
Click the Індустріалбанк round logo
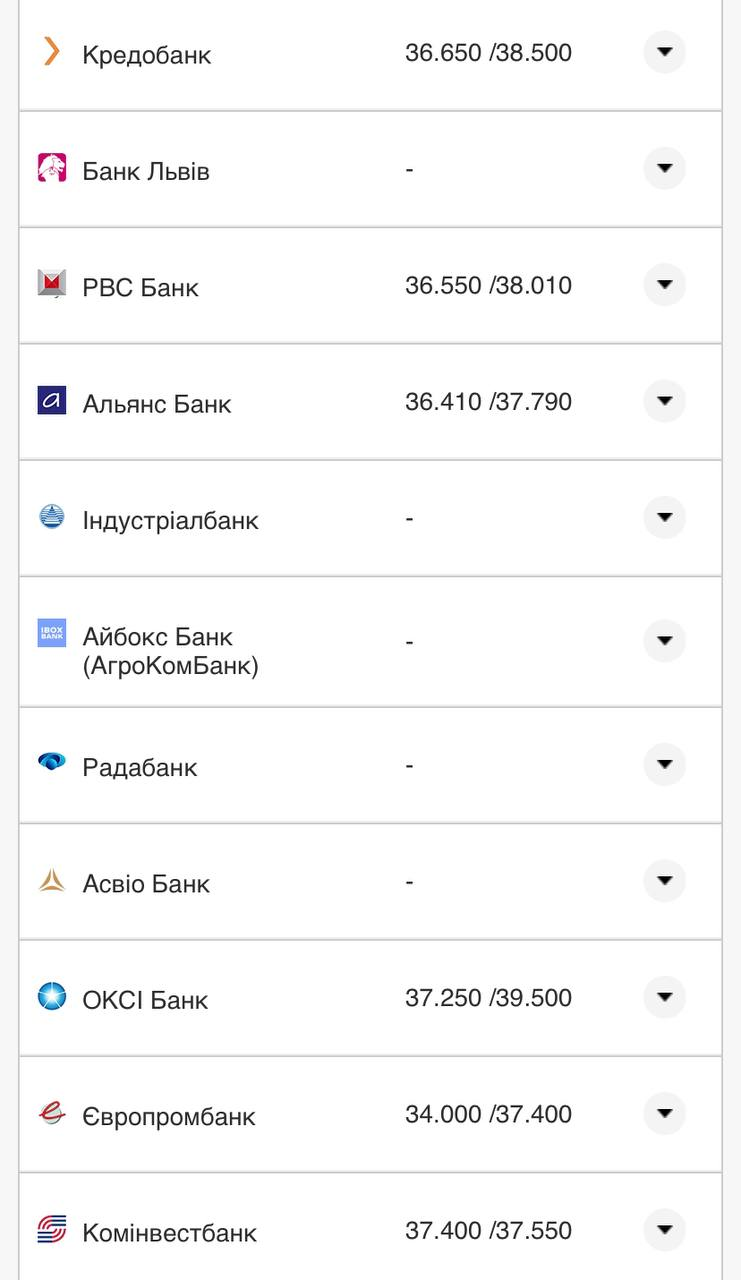(52, 517)
